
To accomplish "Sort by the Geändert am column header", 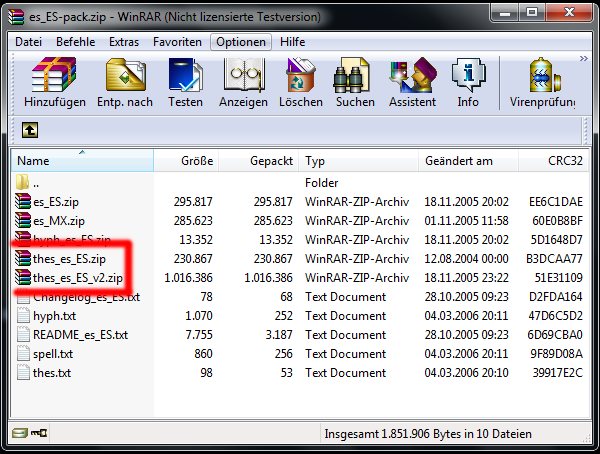I will coord(468,161).
